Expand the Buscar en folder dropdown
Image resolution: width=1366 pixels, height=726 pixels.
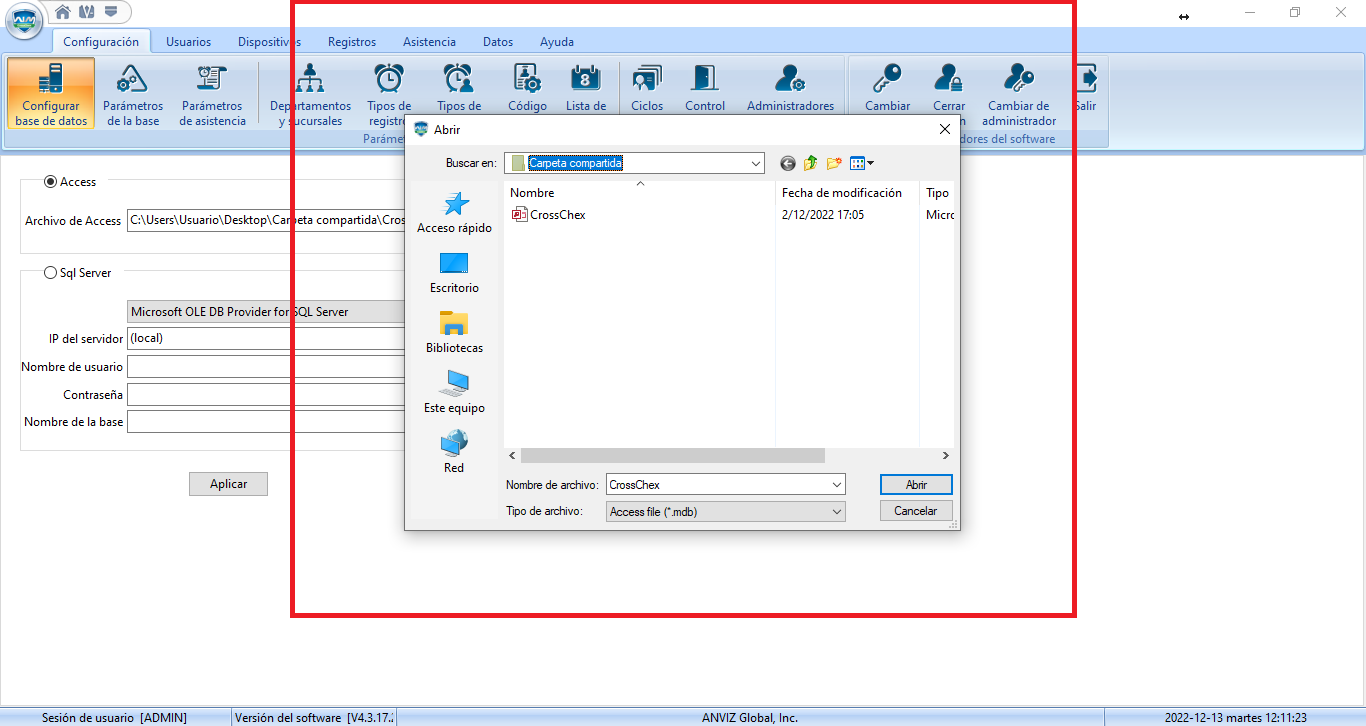pos(755,163)
